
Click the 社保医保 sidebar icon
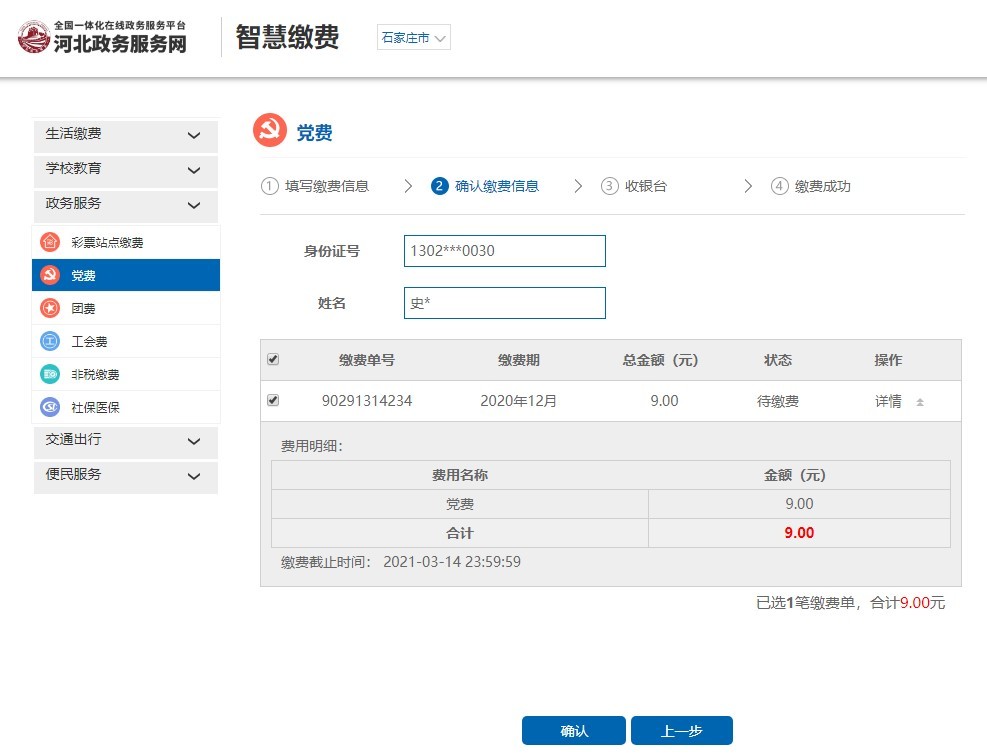(53, 409)
